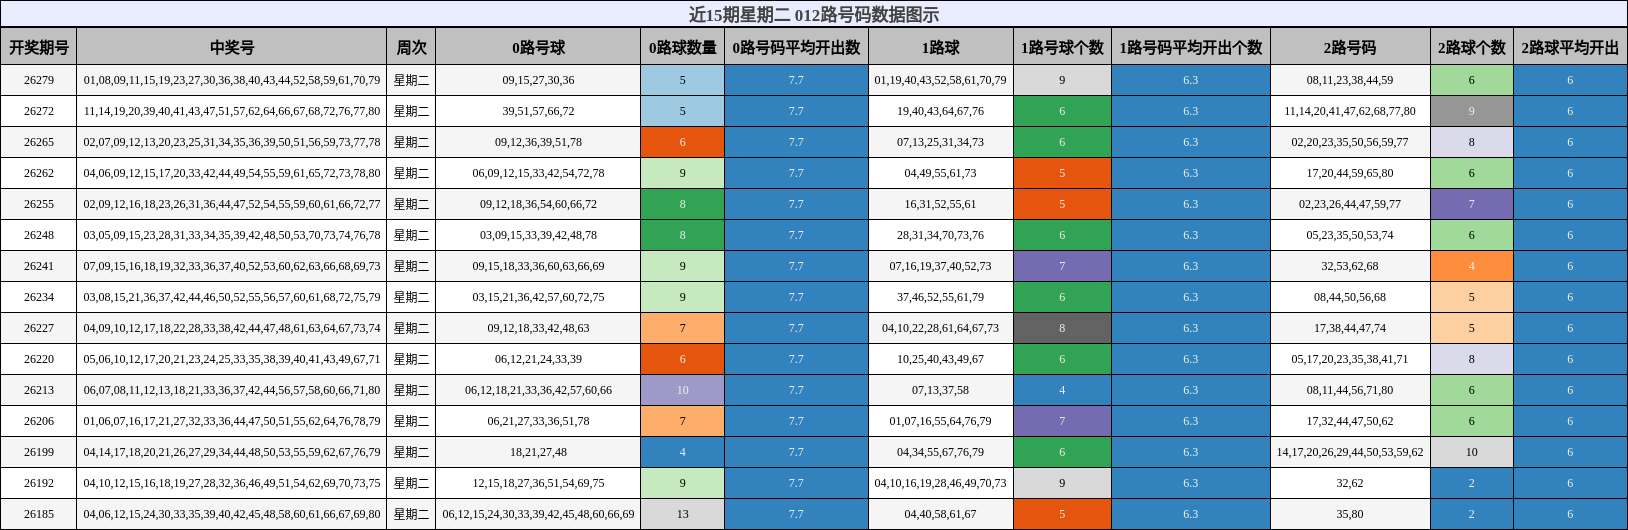Click 2路号码 cell 17,38,44,47,74
Image resolution: width=1628 pixels, height=530 pixels.
[1350, 328]
